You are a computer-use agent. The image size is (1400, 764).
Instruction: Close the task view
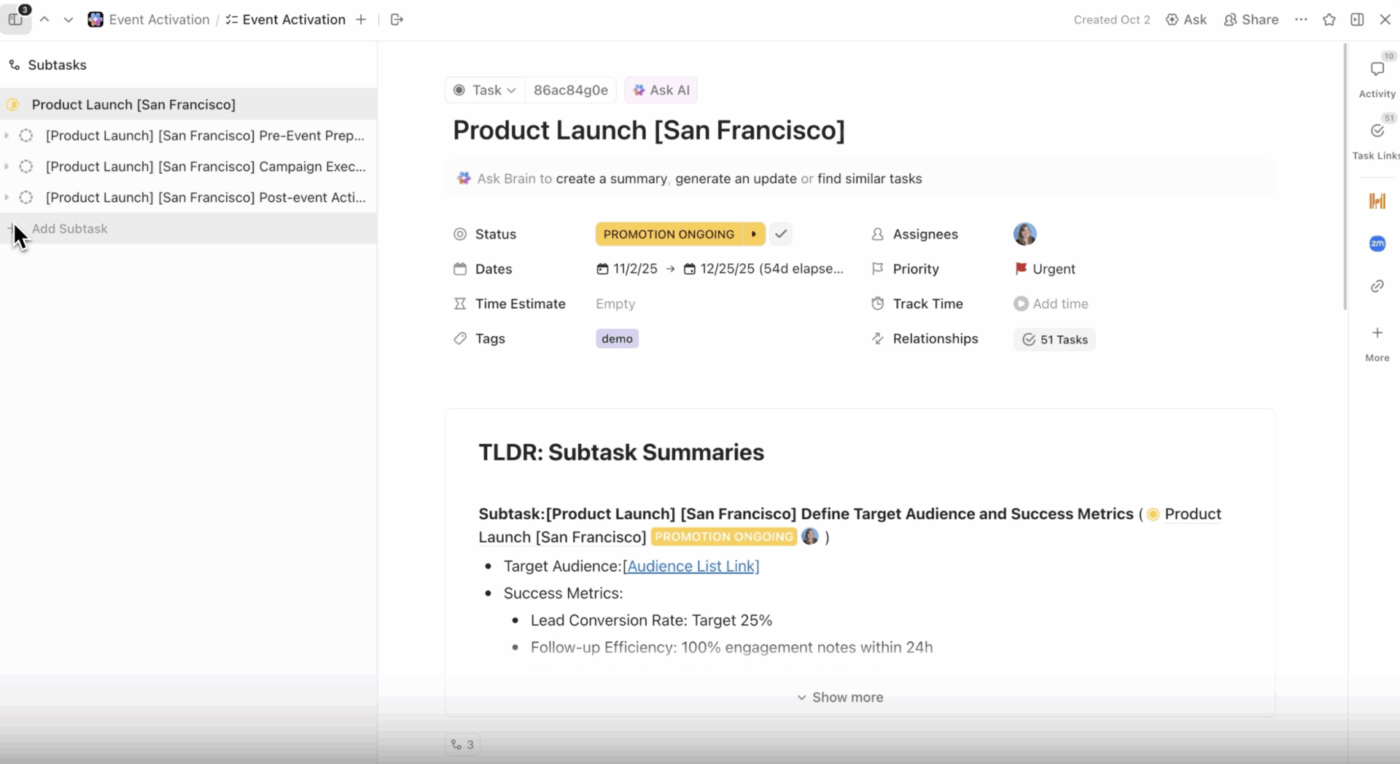[1385, 19]
